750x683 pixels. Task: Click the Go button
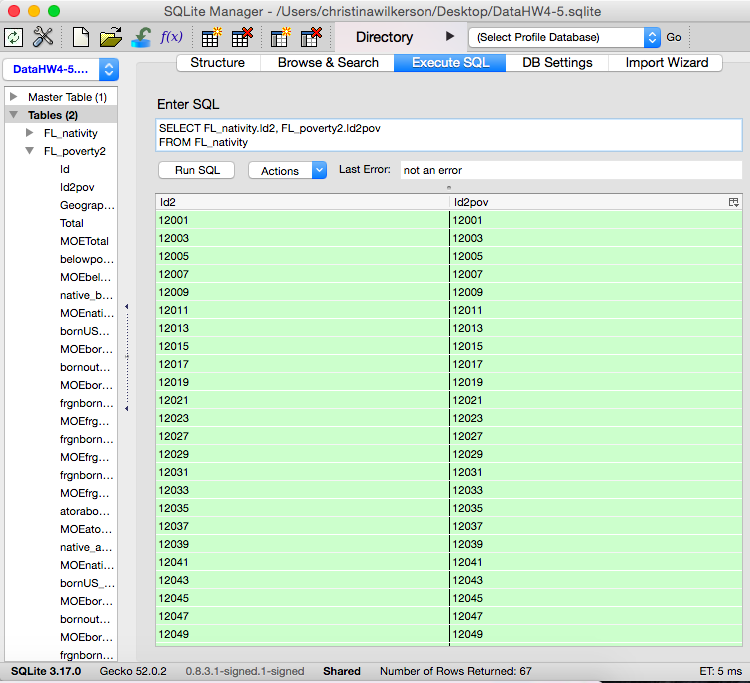(673, 37)
